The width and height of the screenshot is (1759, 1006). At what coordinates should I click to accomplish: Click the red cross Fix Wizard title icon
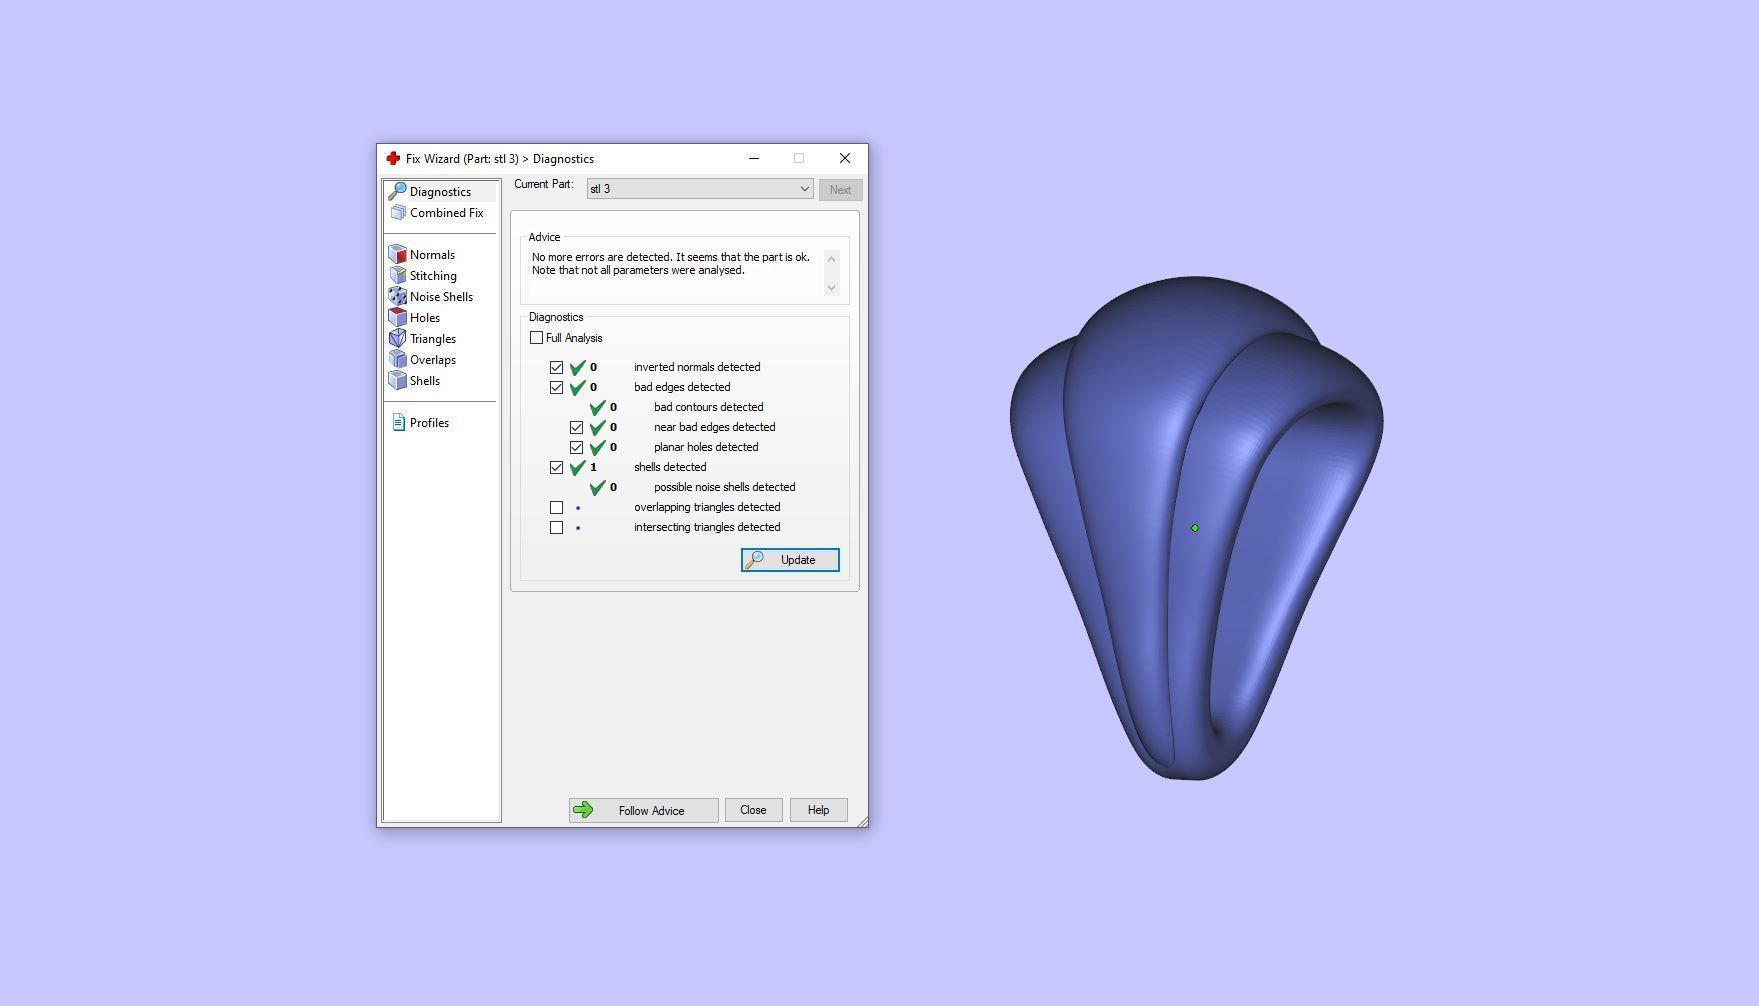coord(393,158)
